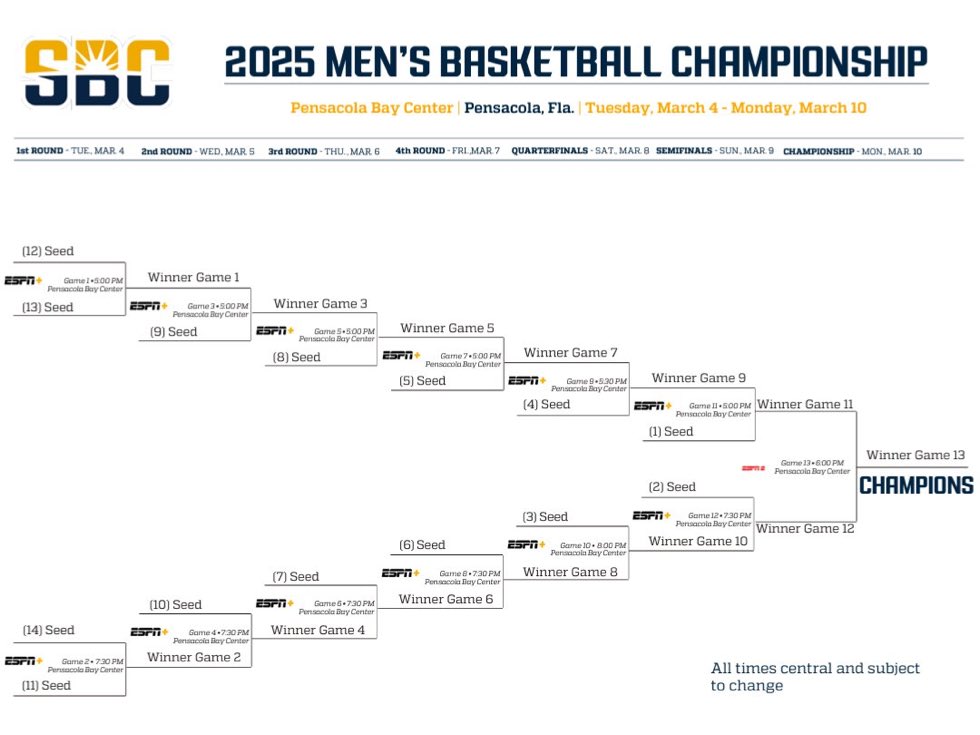Select the ESPN+ logo for Game 8
Viewport: 980px width, 735px height.
click(401, 573)
